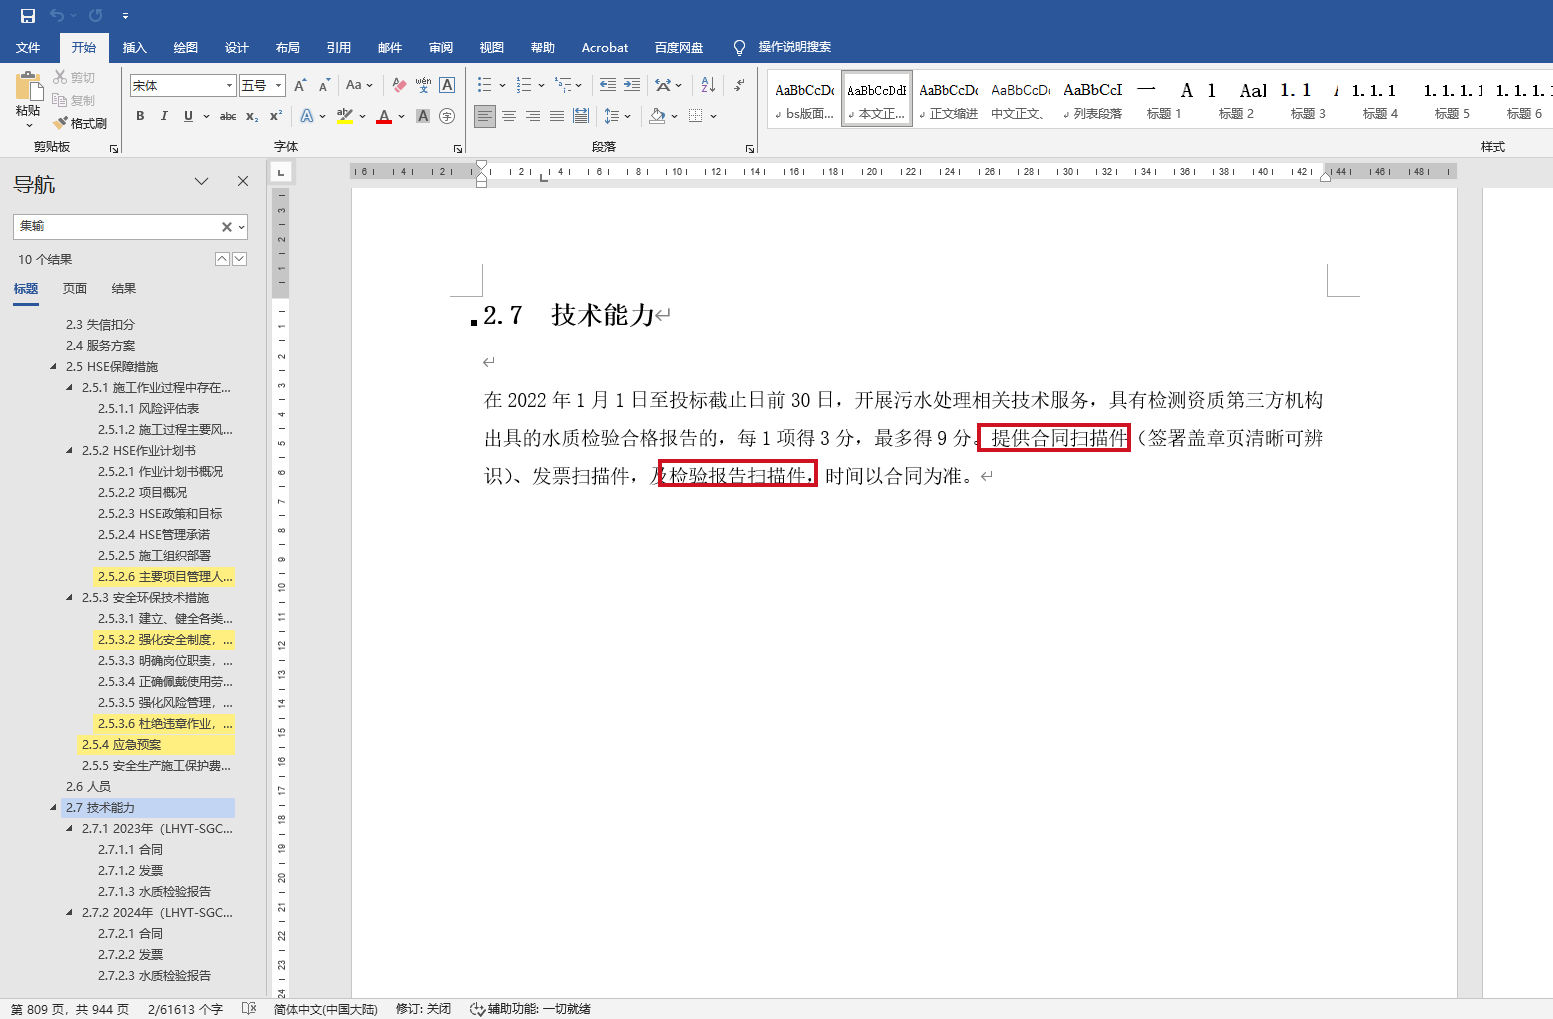Open the 插入 ribbon tab
The image size is (1553, 1019).
134,47
